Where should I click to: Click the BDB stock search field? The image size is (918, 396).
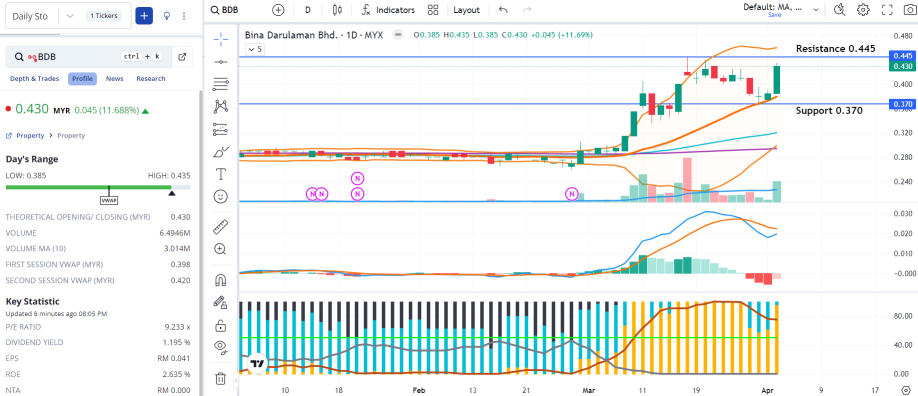click(88, 57)
